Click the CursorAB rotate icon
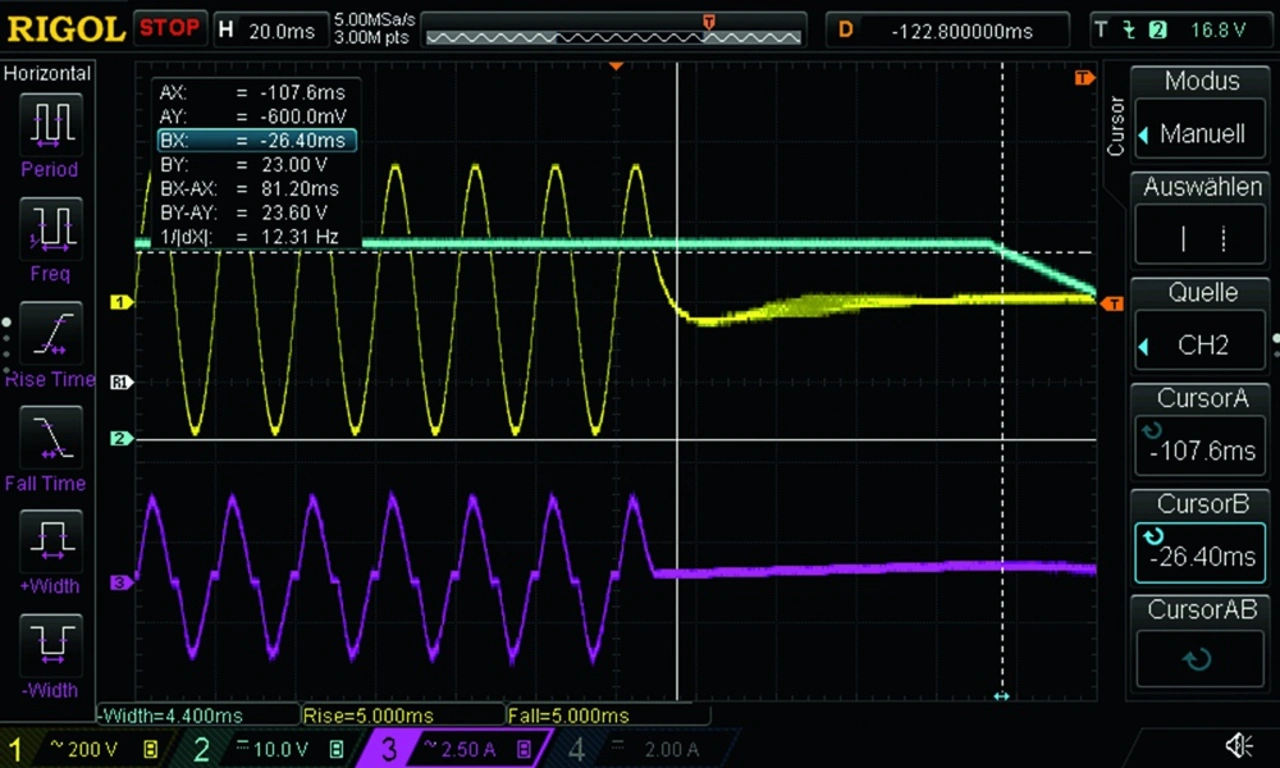The image size is (1280, 768). click(x=1197, y=659)
